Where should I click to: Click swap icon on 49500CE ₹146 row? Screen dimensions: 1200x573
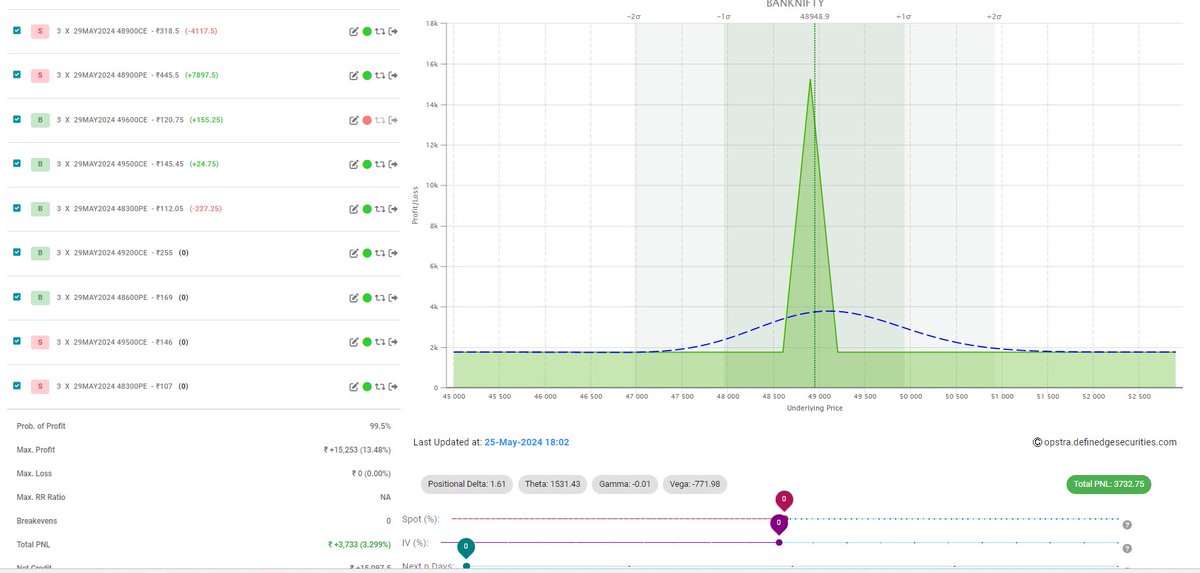click(380, 342)
